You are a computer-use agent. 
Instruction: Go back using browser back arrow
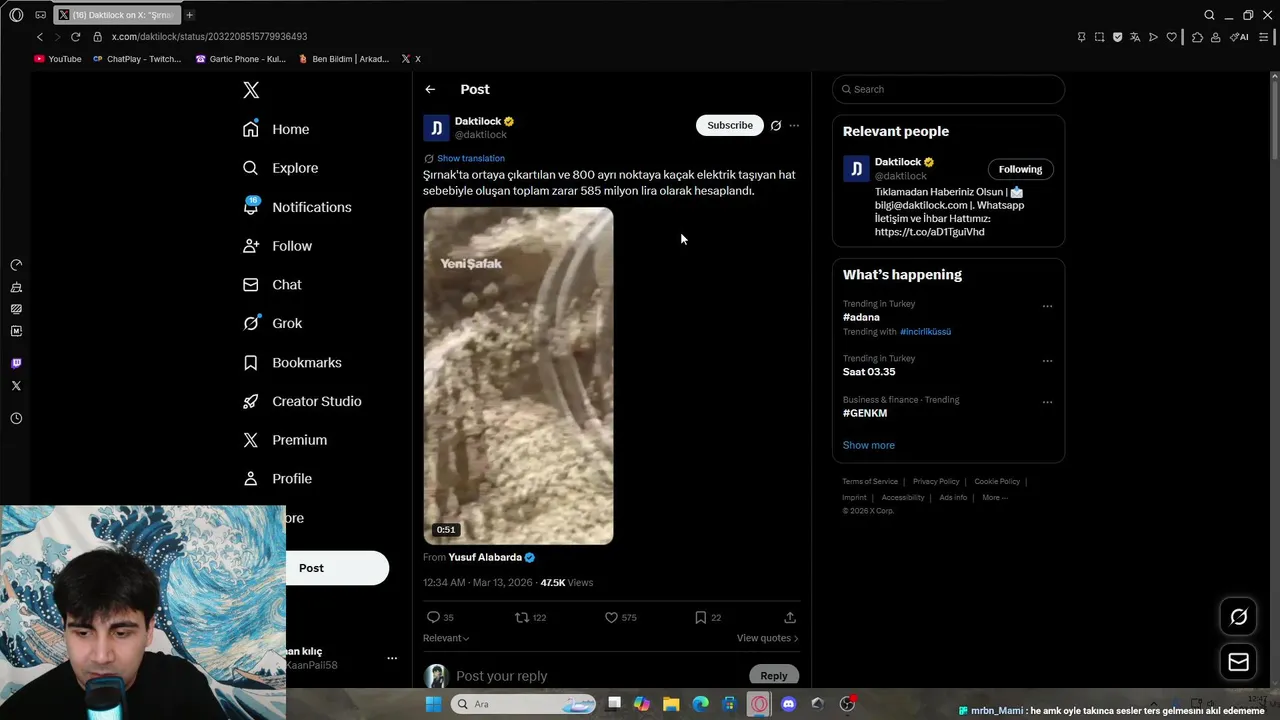(x=40, y=37)
